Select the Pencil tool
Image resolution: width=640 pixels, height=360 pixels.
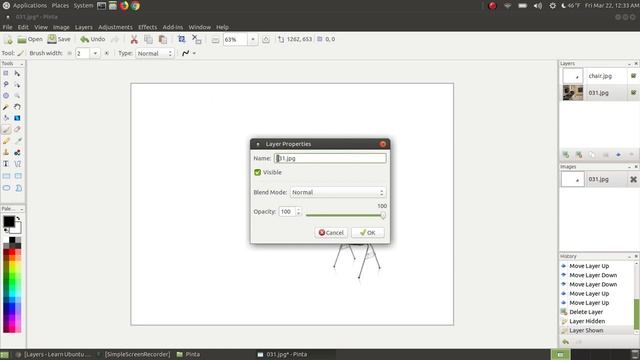[x=6, y=141]
